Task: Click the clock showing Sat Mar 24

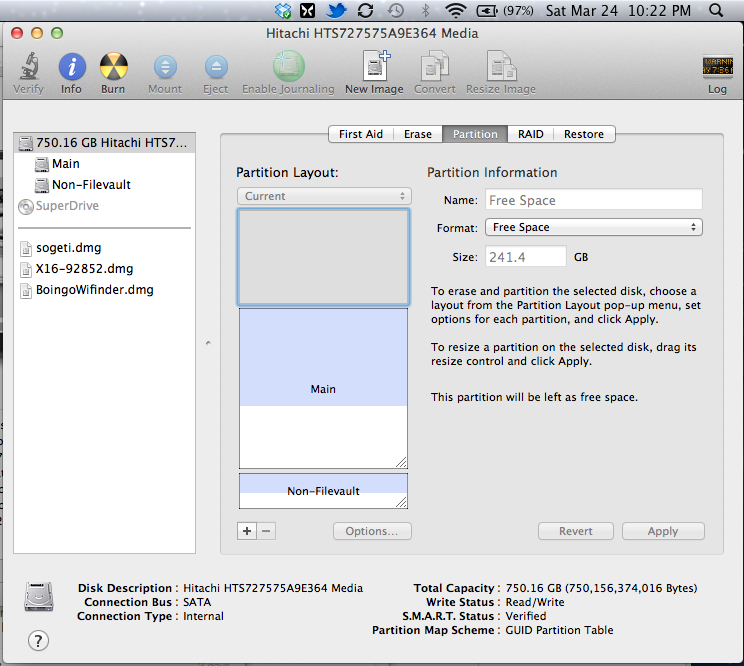Action: coord(618,10)
